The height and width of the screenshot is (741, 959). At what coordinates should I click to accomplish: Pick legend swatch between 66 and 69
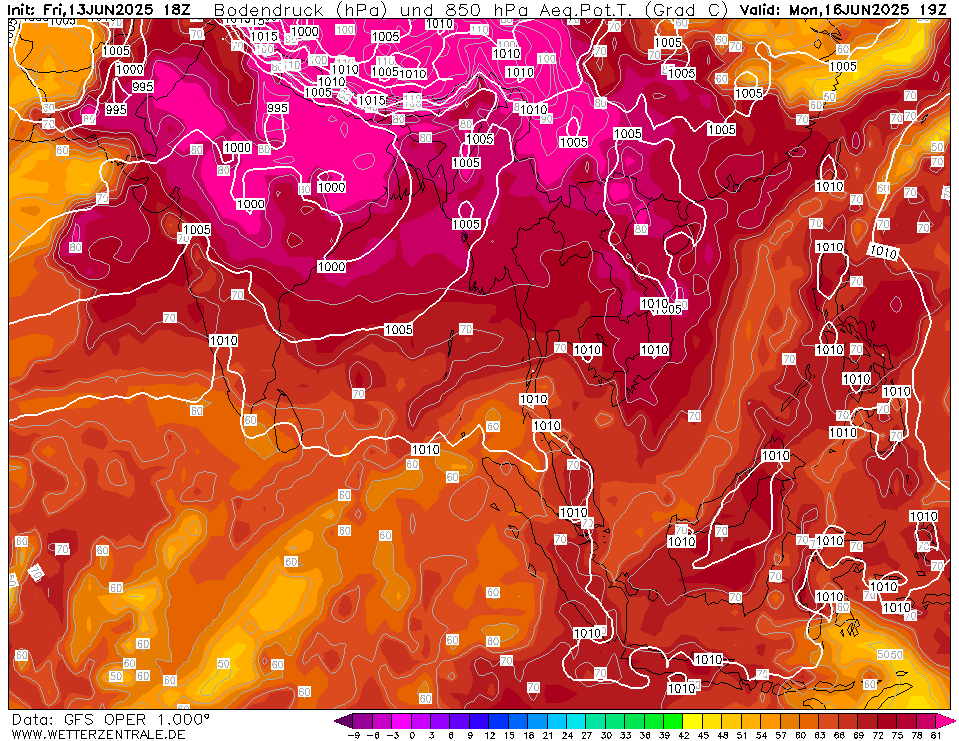click(848, 721)
